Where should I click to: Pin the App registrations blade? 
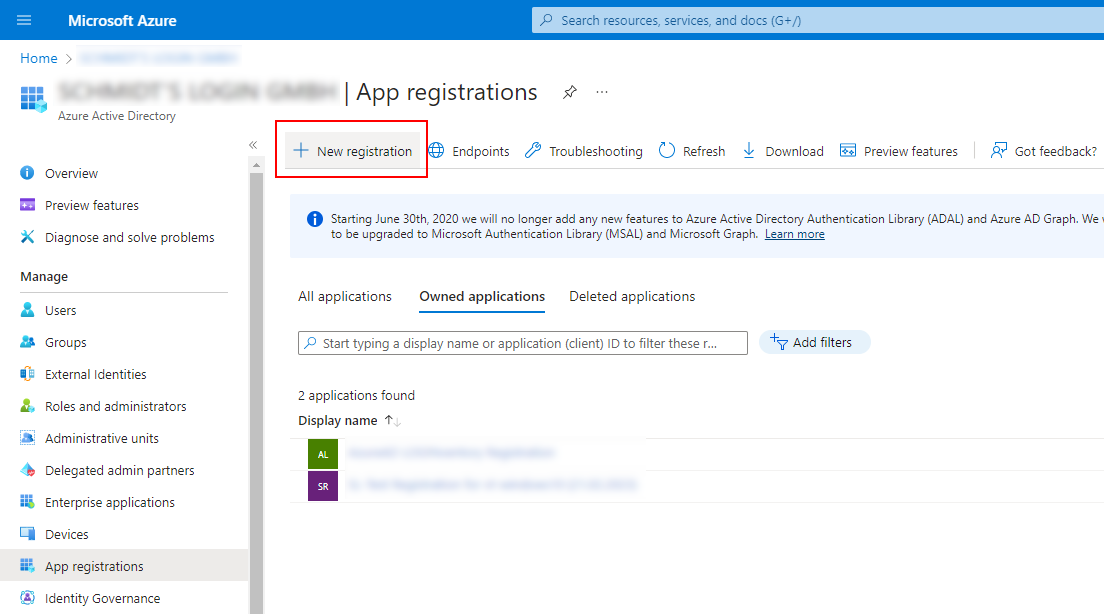click(x=570, y=92)
